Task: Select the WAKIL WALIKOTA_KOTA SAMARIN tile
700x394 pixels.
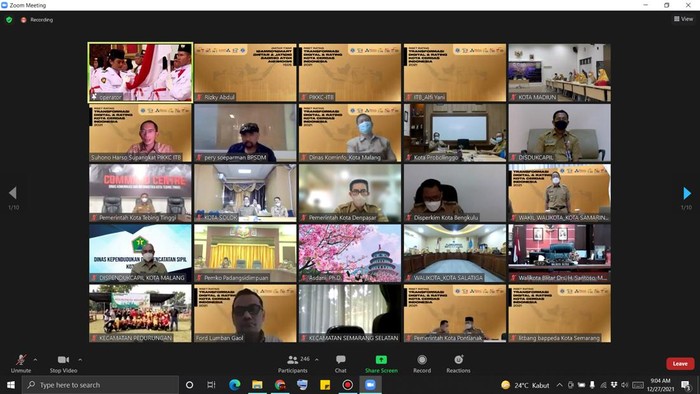Action: [x=560, y=193]
